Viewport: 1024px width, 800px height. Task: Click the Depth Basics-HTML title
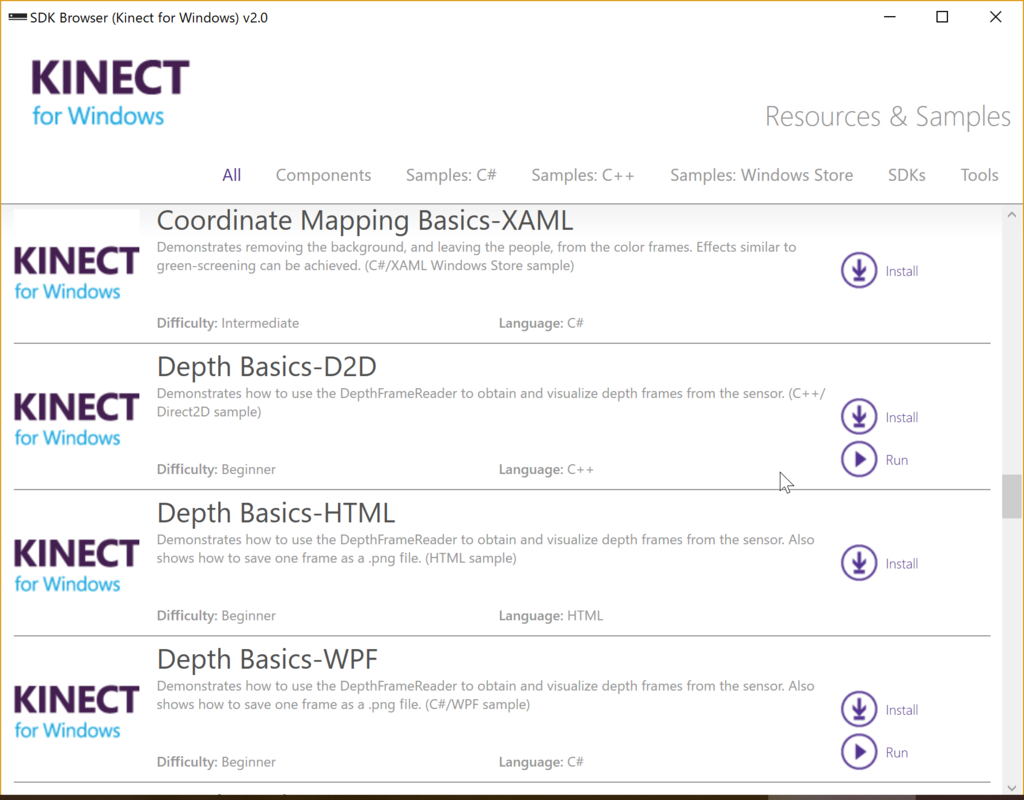pos(276,513)
